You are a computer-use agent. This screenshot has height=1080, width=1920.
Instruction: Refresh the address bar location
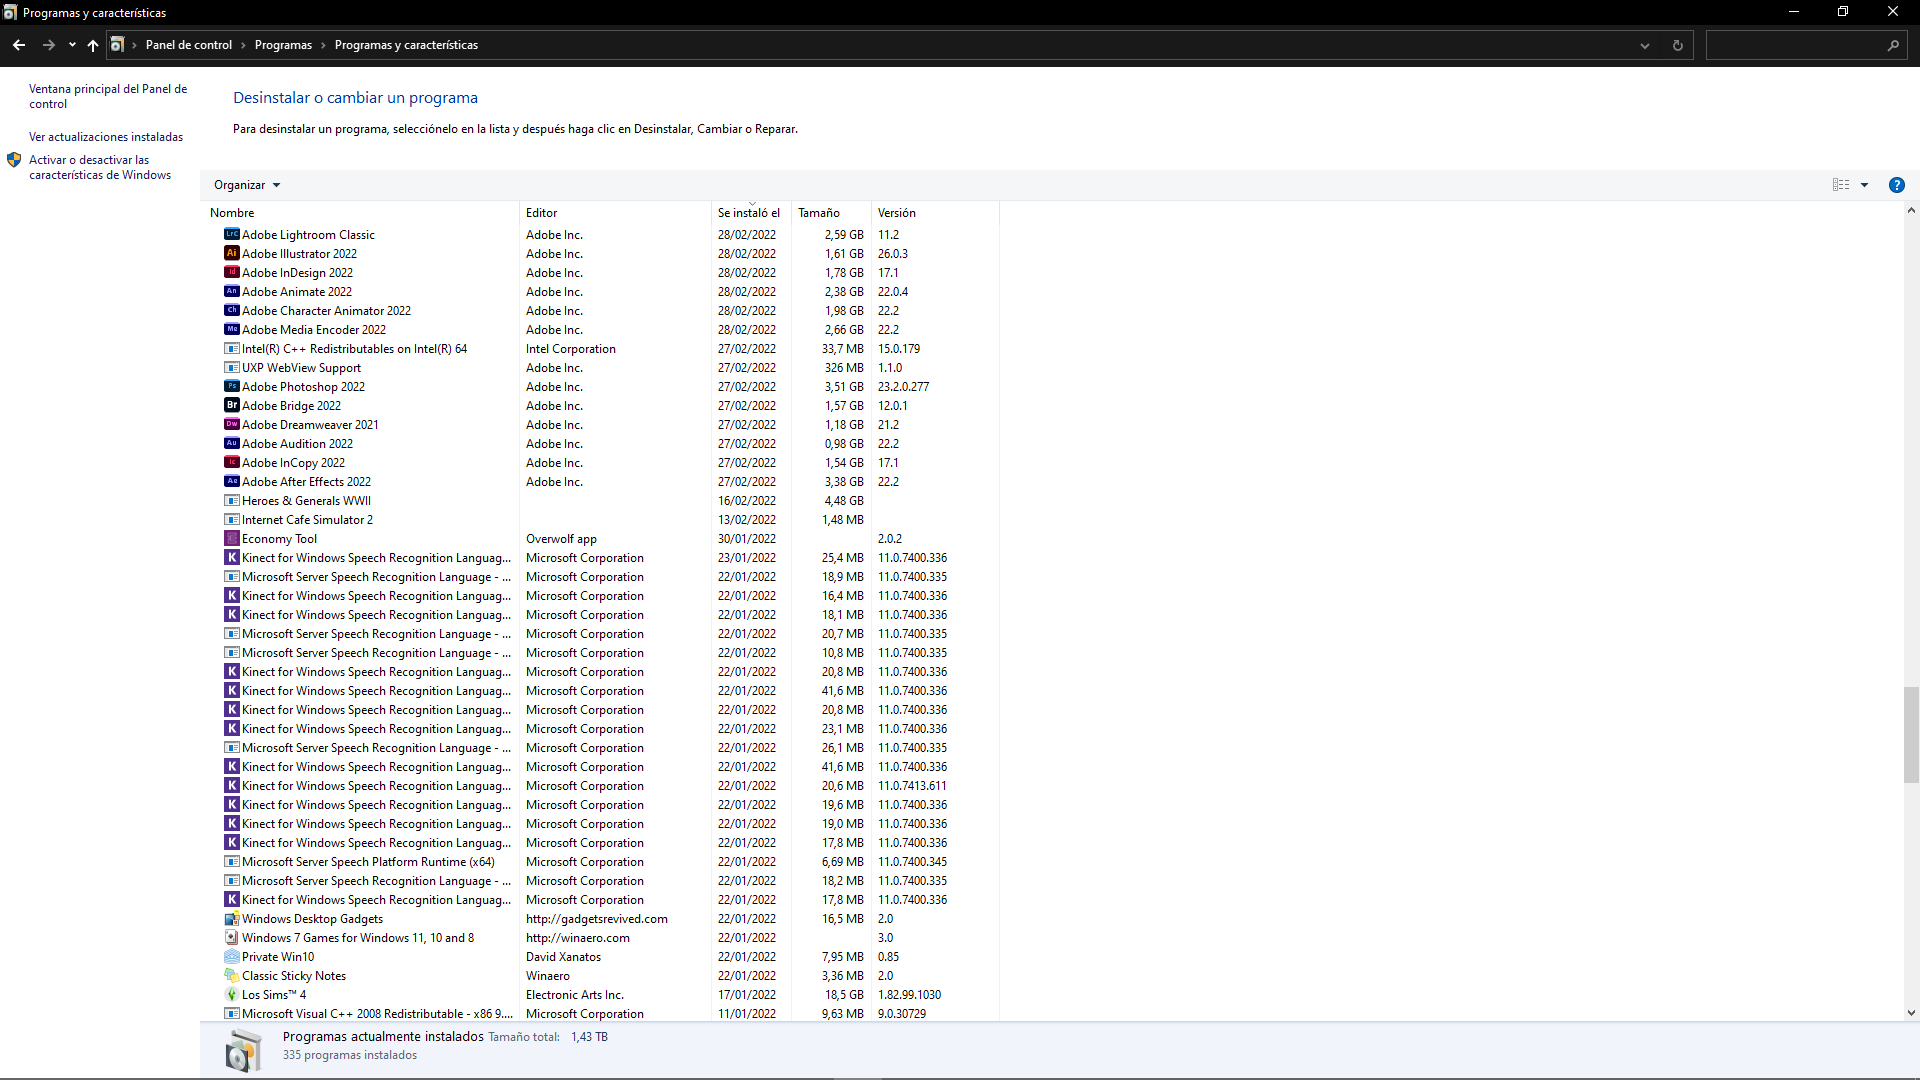coord(1677,45)
